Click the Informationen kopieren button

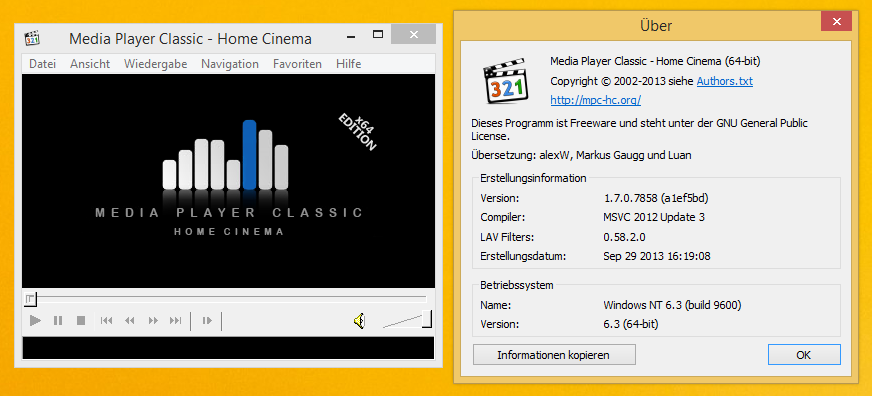tap(554, 355)
